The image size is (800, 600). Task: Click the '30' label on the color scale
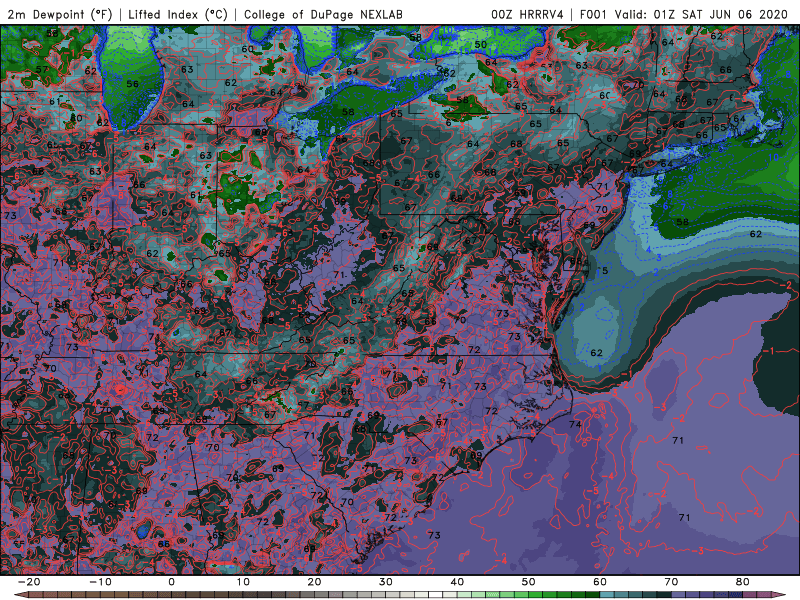[386, 582]
